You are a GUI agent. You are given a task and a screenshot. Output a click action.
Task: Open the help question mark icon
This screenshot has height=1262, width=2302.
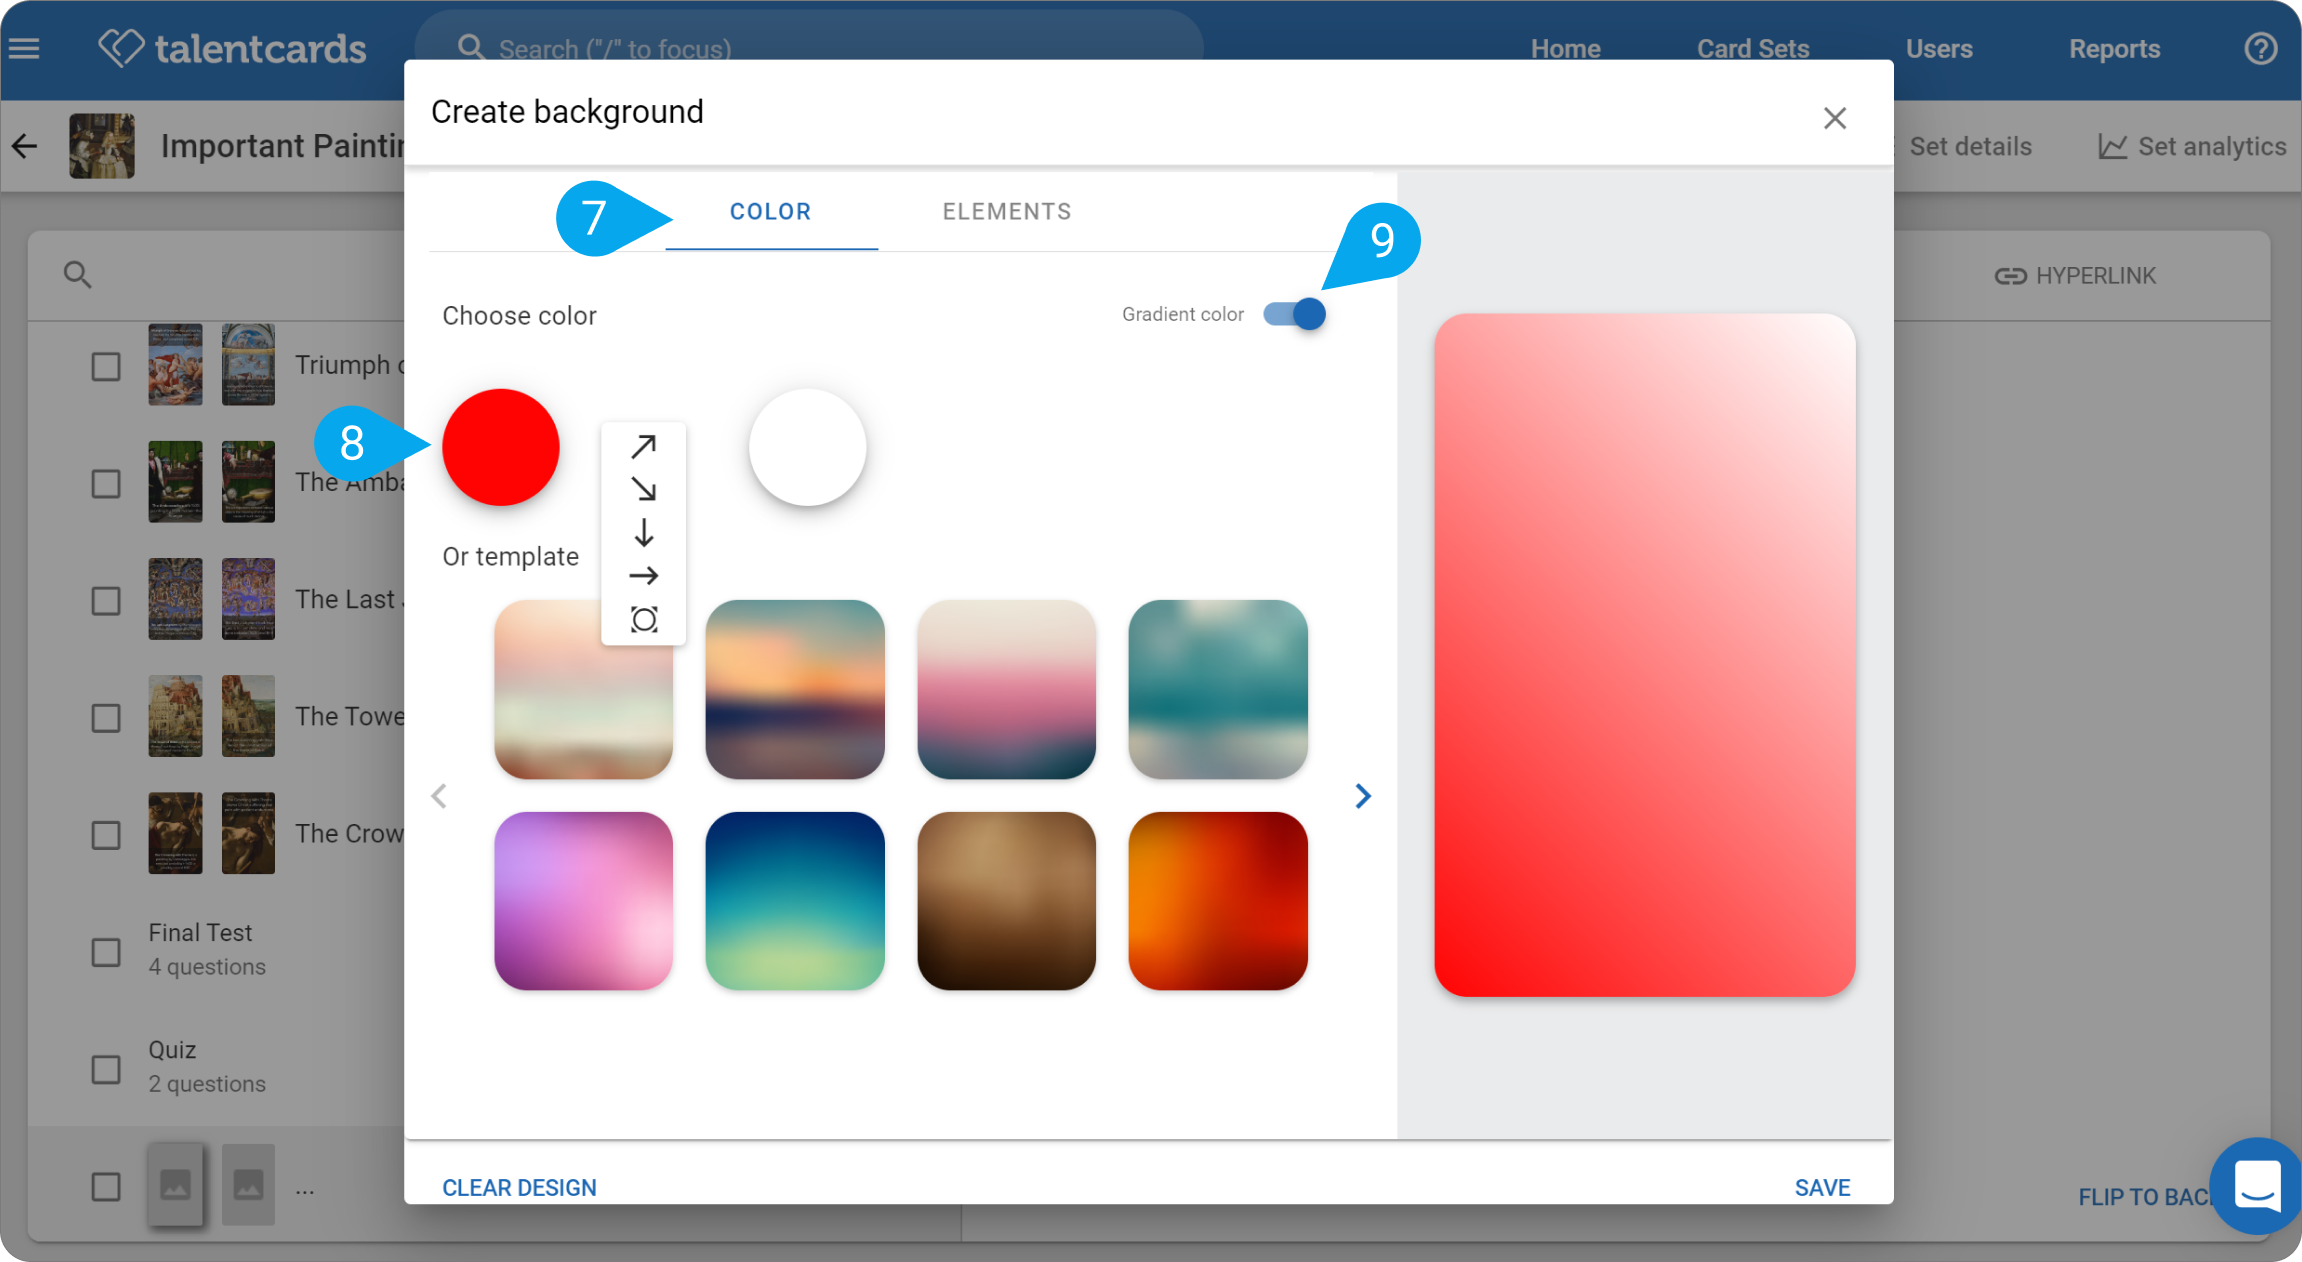tap(2260, 48)
